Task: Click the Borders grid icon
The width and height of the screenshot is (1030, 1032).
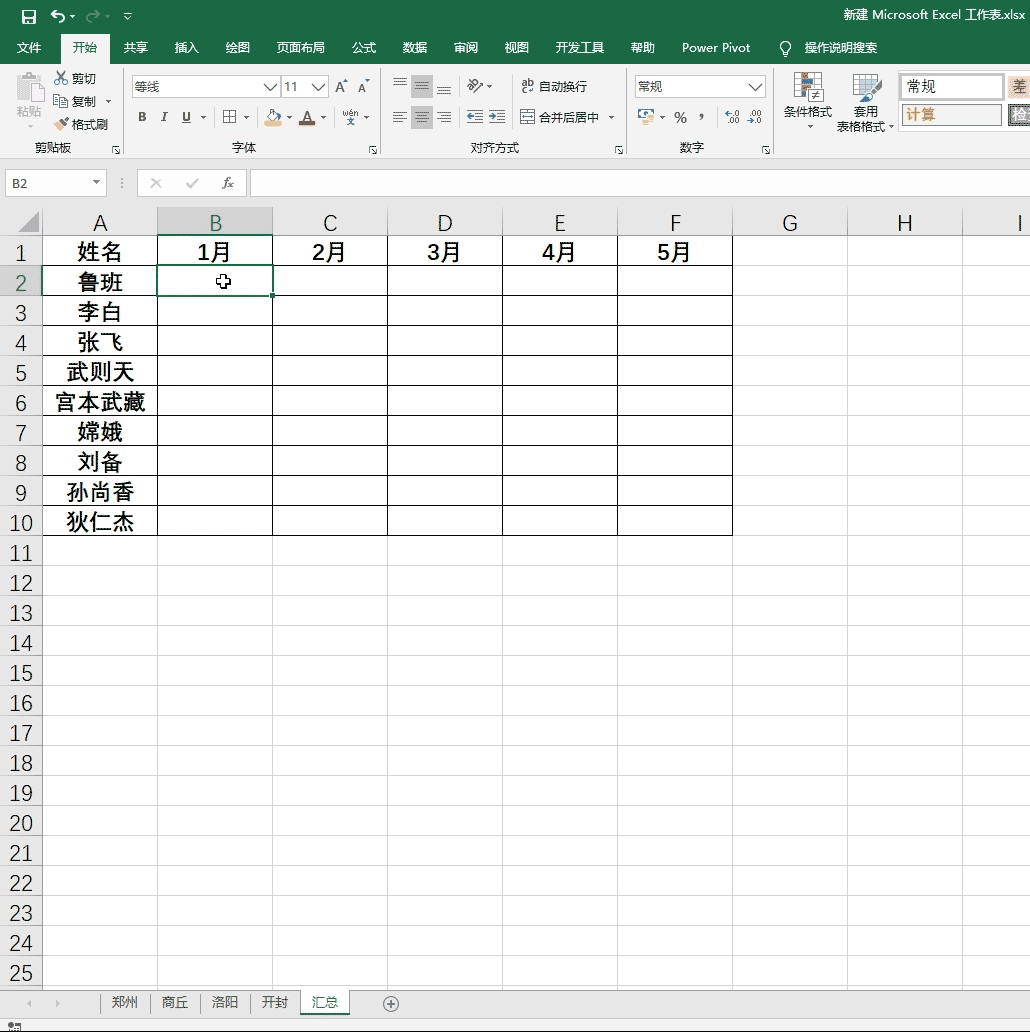Action: pos(229,117)
